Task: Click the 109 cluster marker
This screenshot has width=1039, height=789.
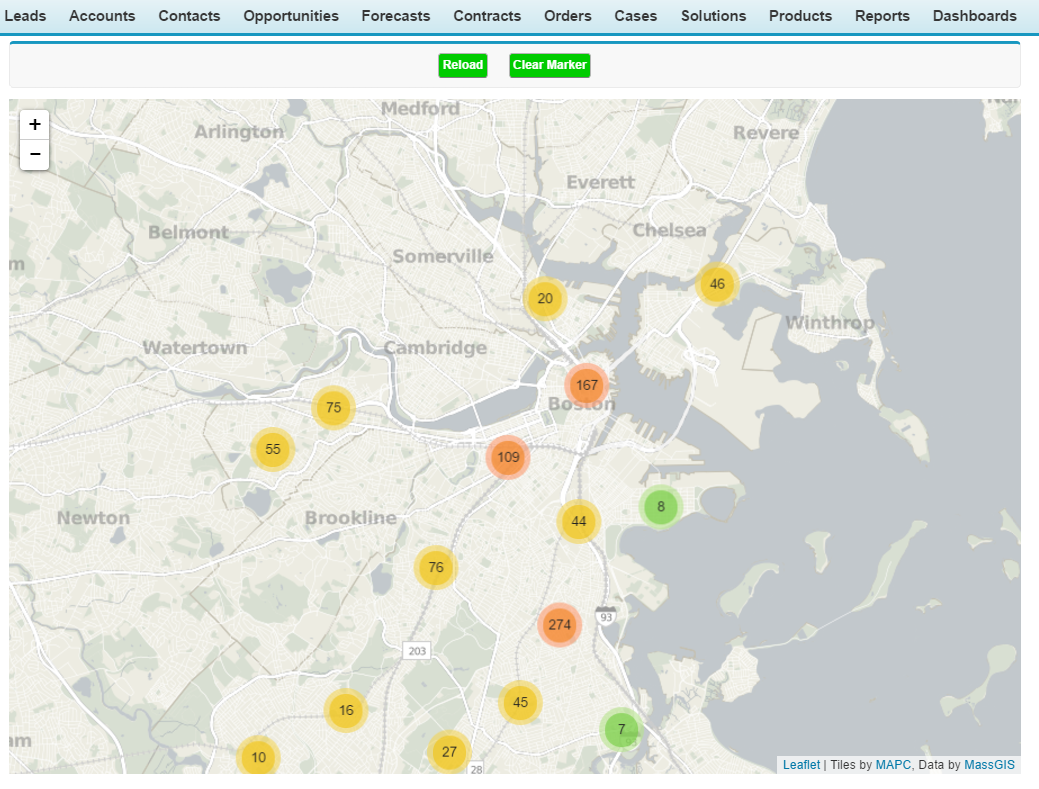Action: 509,457
